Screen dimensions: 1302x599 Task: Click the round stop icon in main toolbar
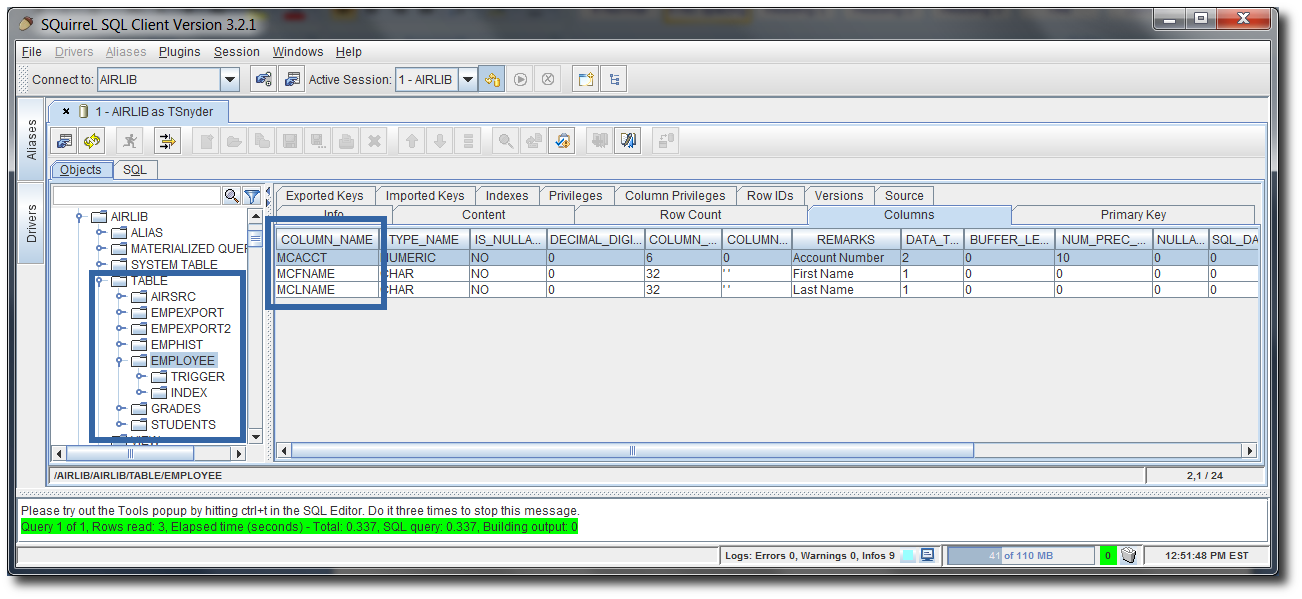(548, 80)
